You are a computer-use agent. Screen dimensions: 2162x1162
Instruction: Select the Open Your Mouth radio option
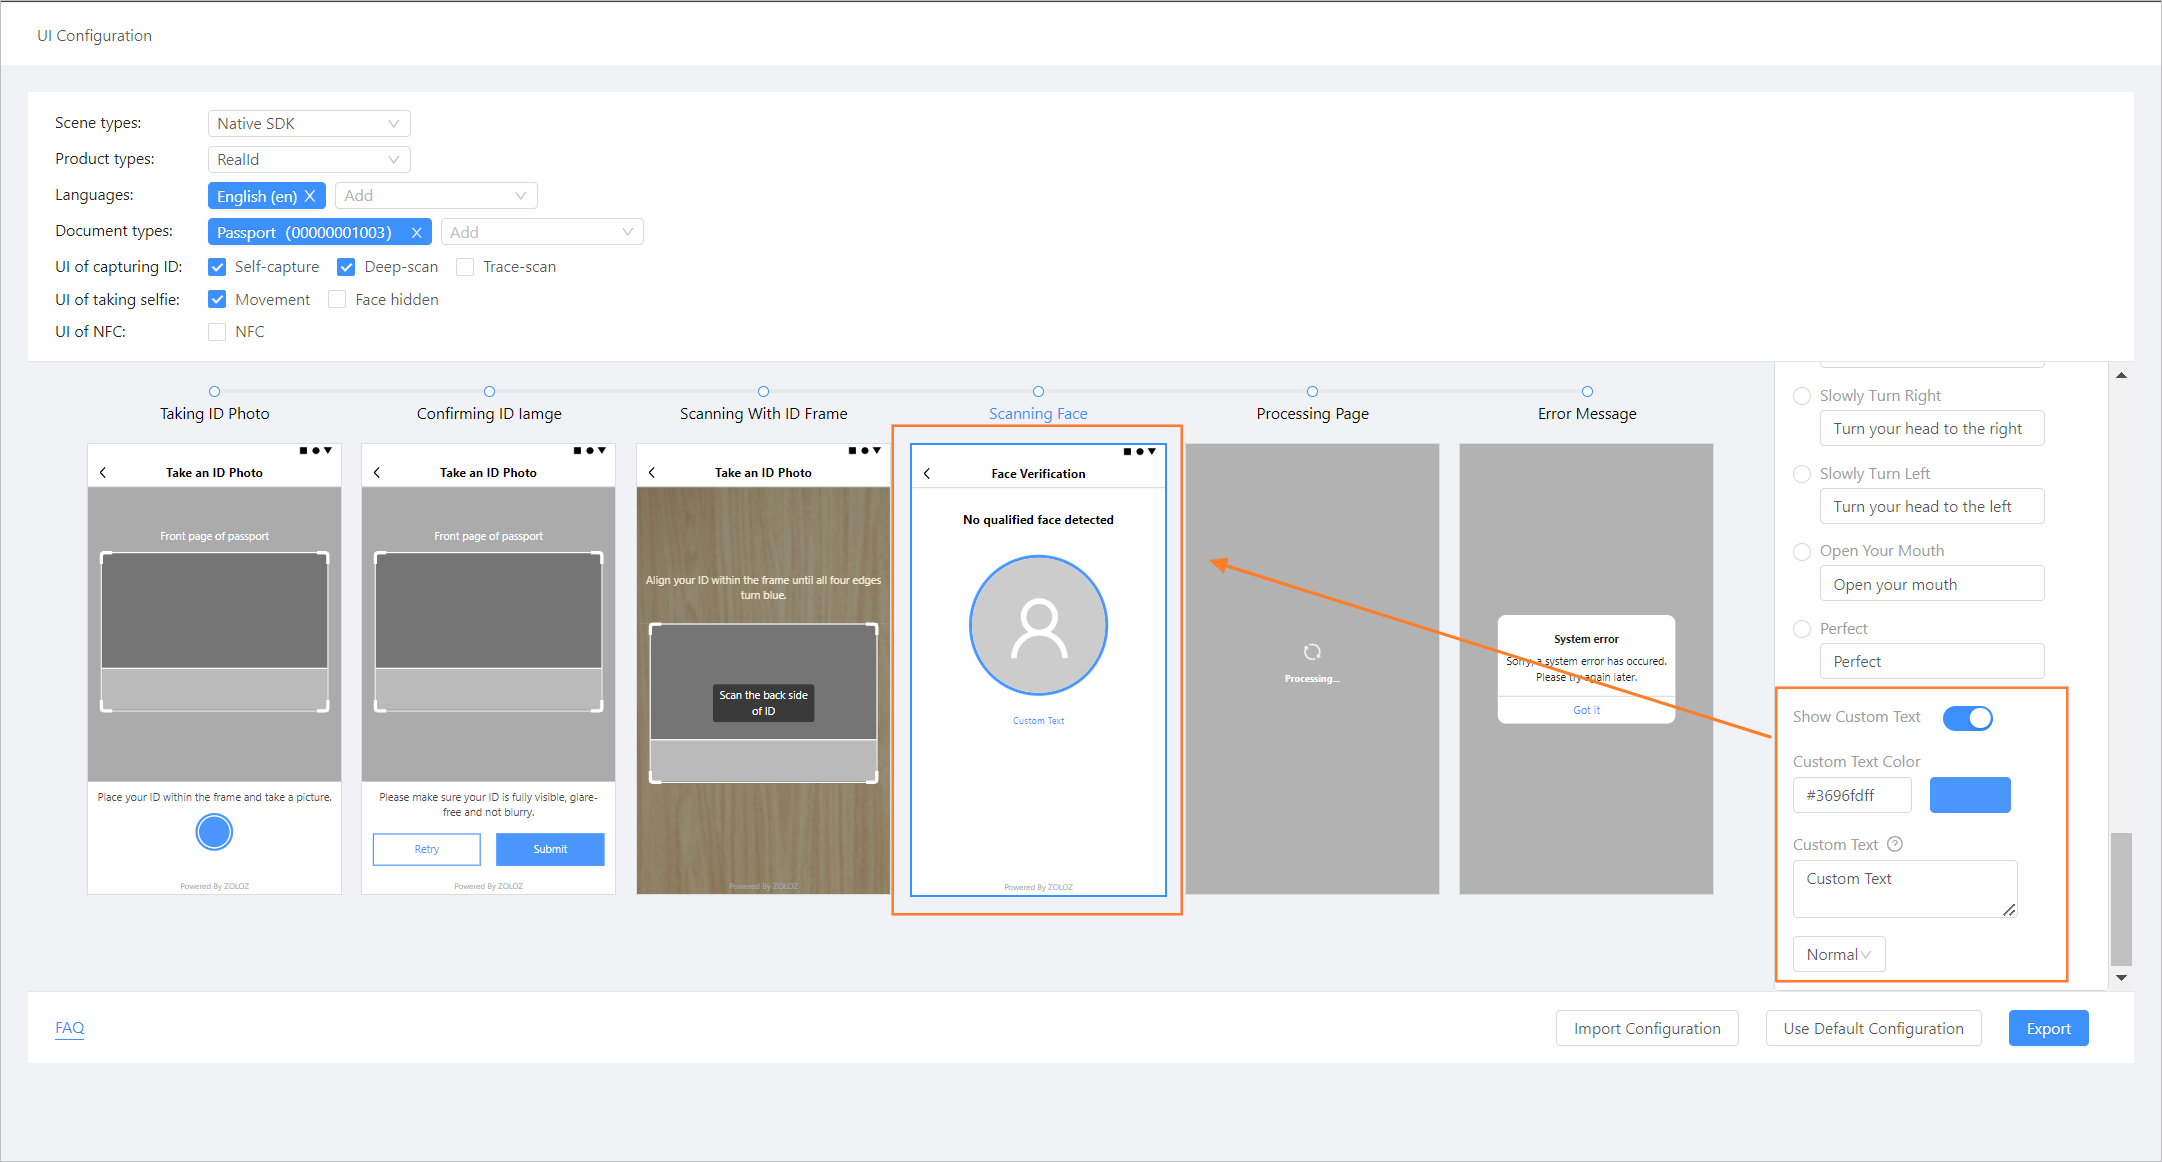pos(1802,551)
